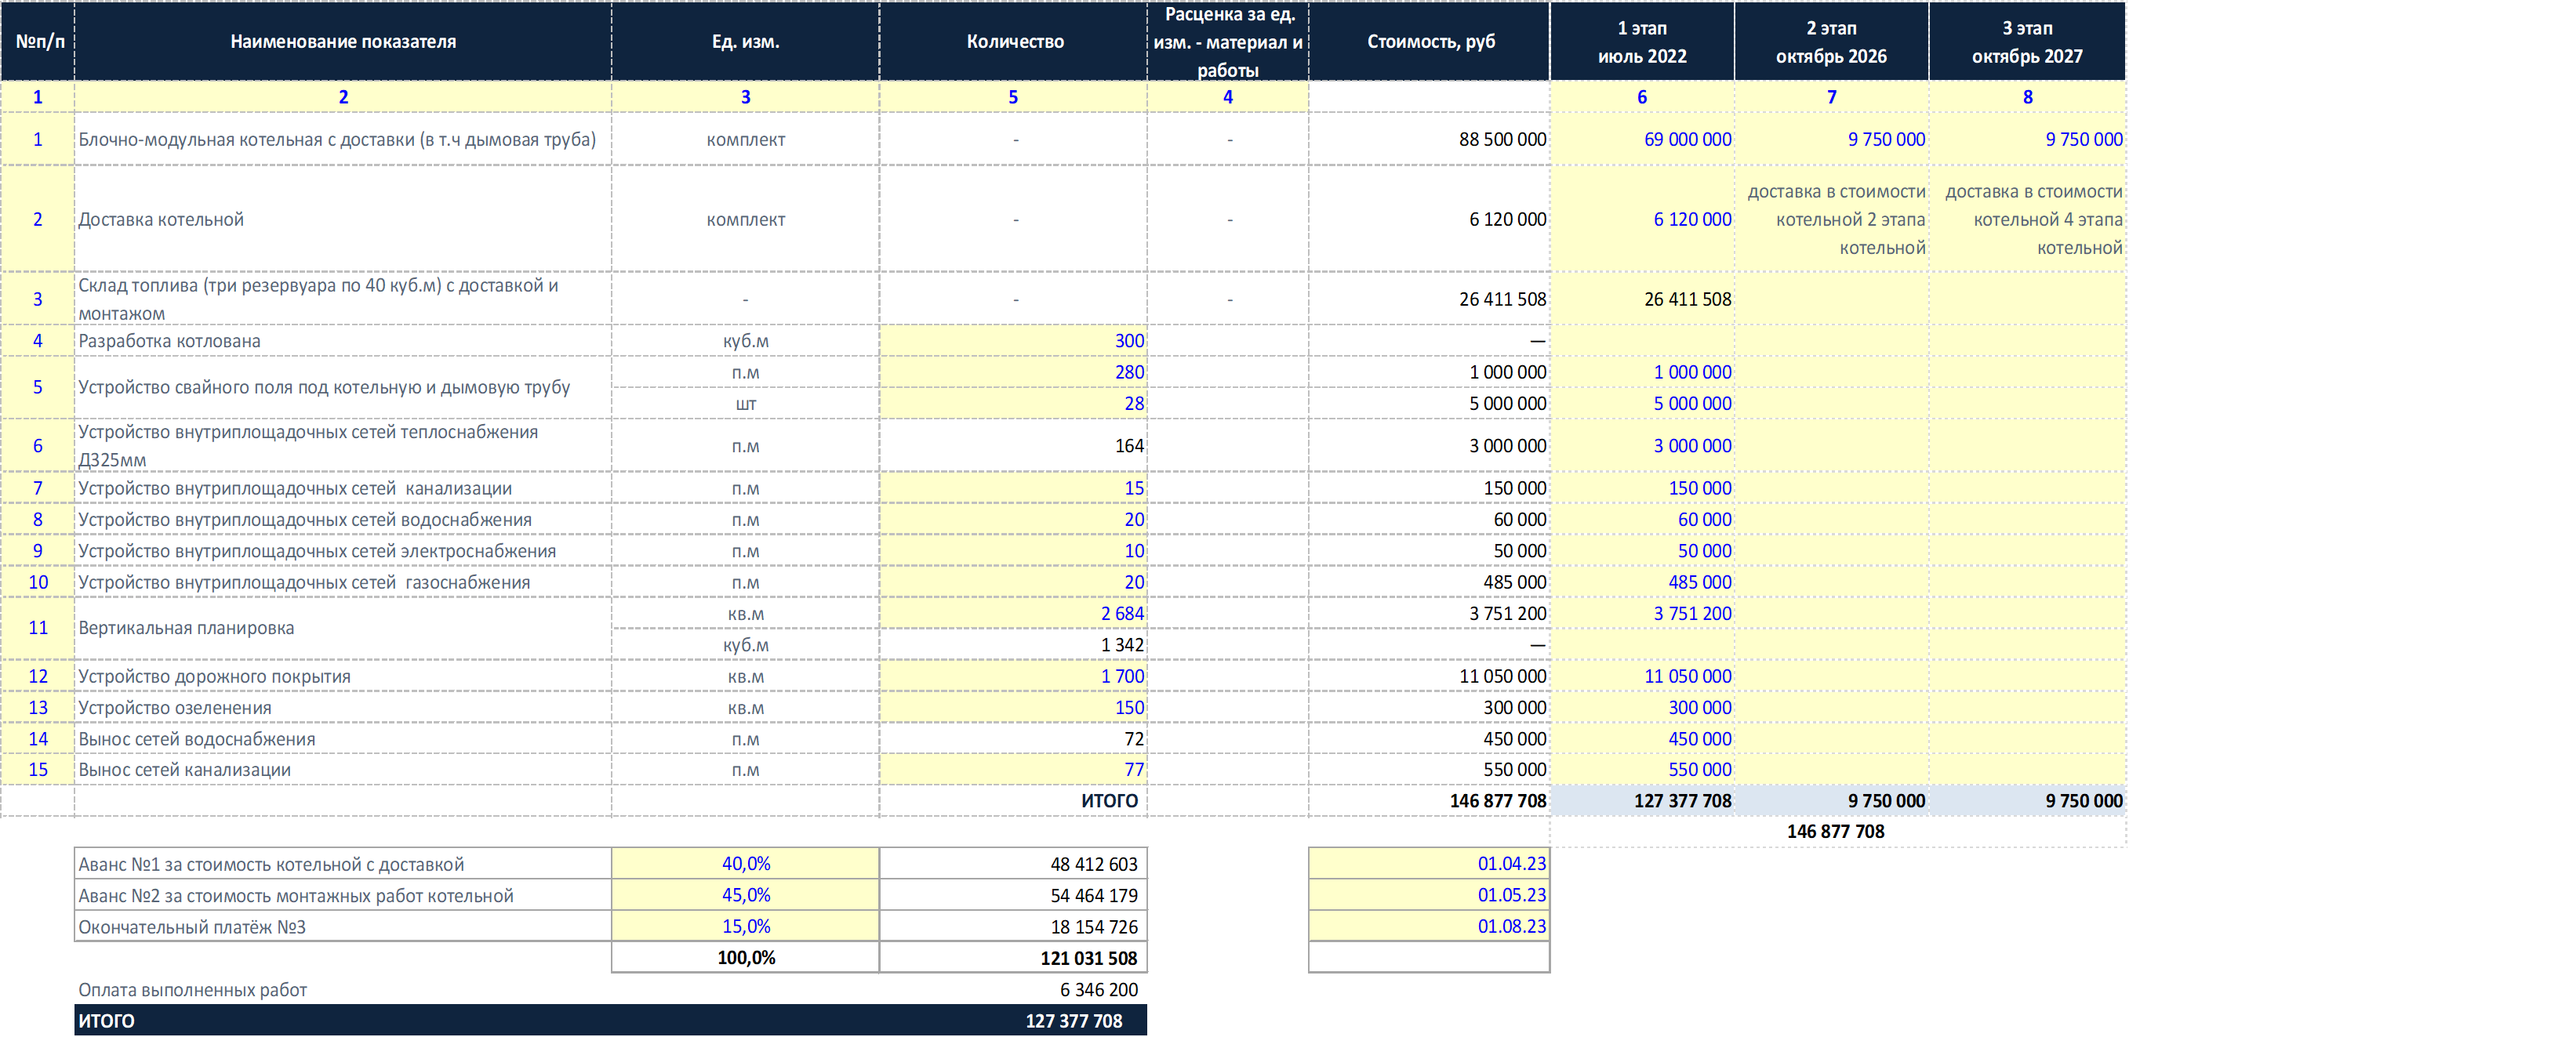2576x1037 pixels.
Task: Select the date cell 01.05.23
Action: click(1430, 895)
